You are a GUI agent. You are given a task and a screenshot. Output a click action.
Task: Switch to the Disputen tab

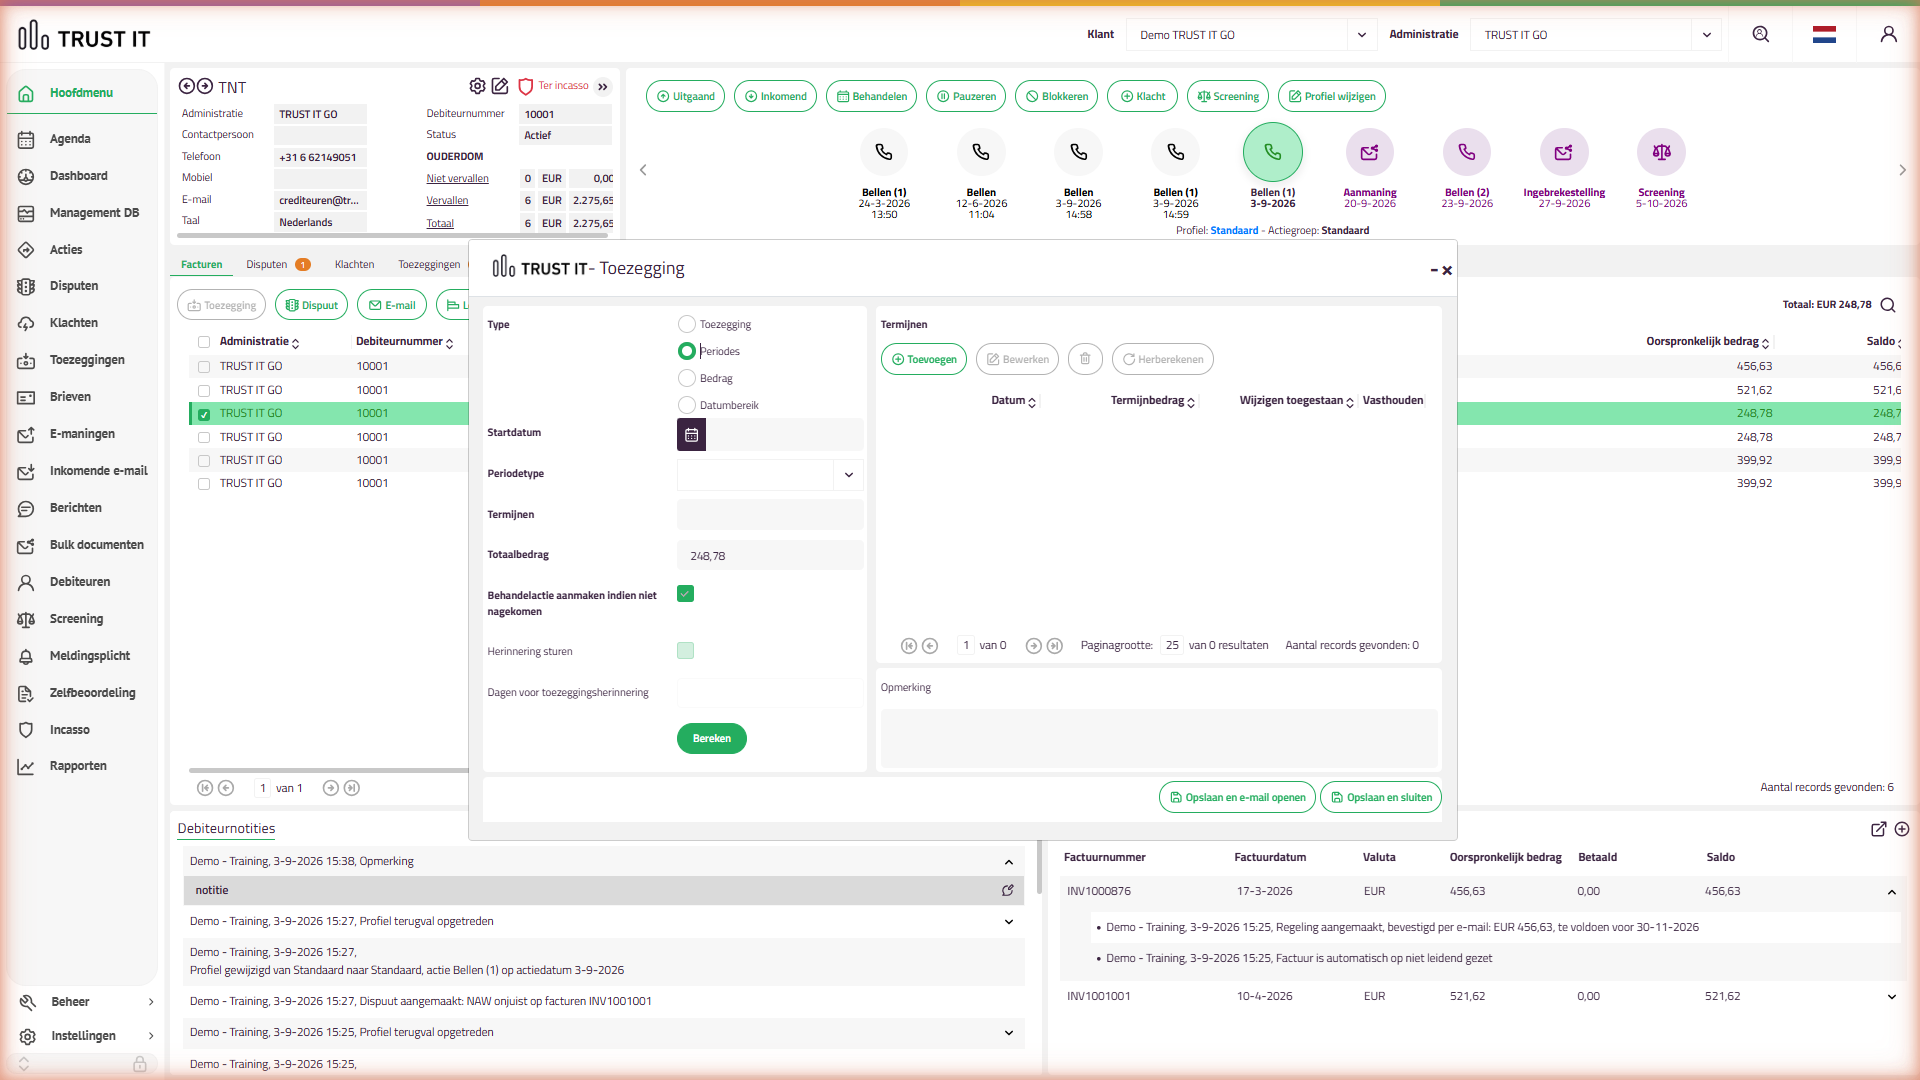click(267, 265)
